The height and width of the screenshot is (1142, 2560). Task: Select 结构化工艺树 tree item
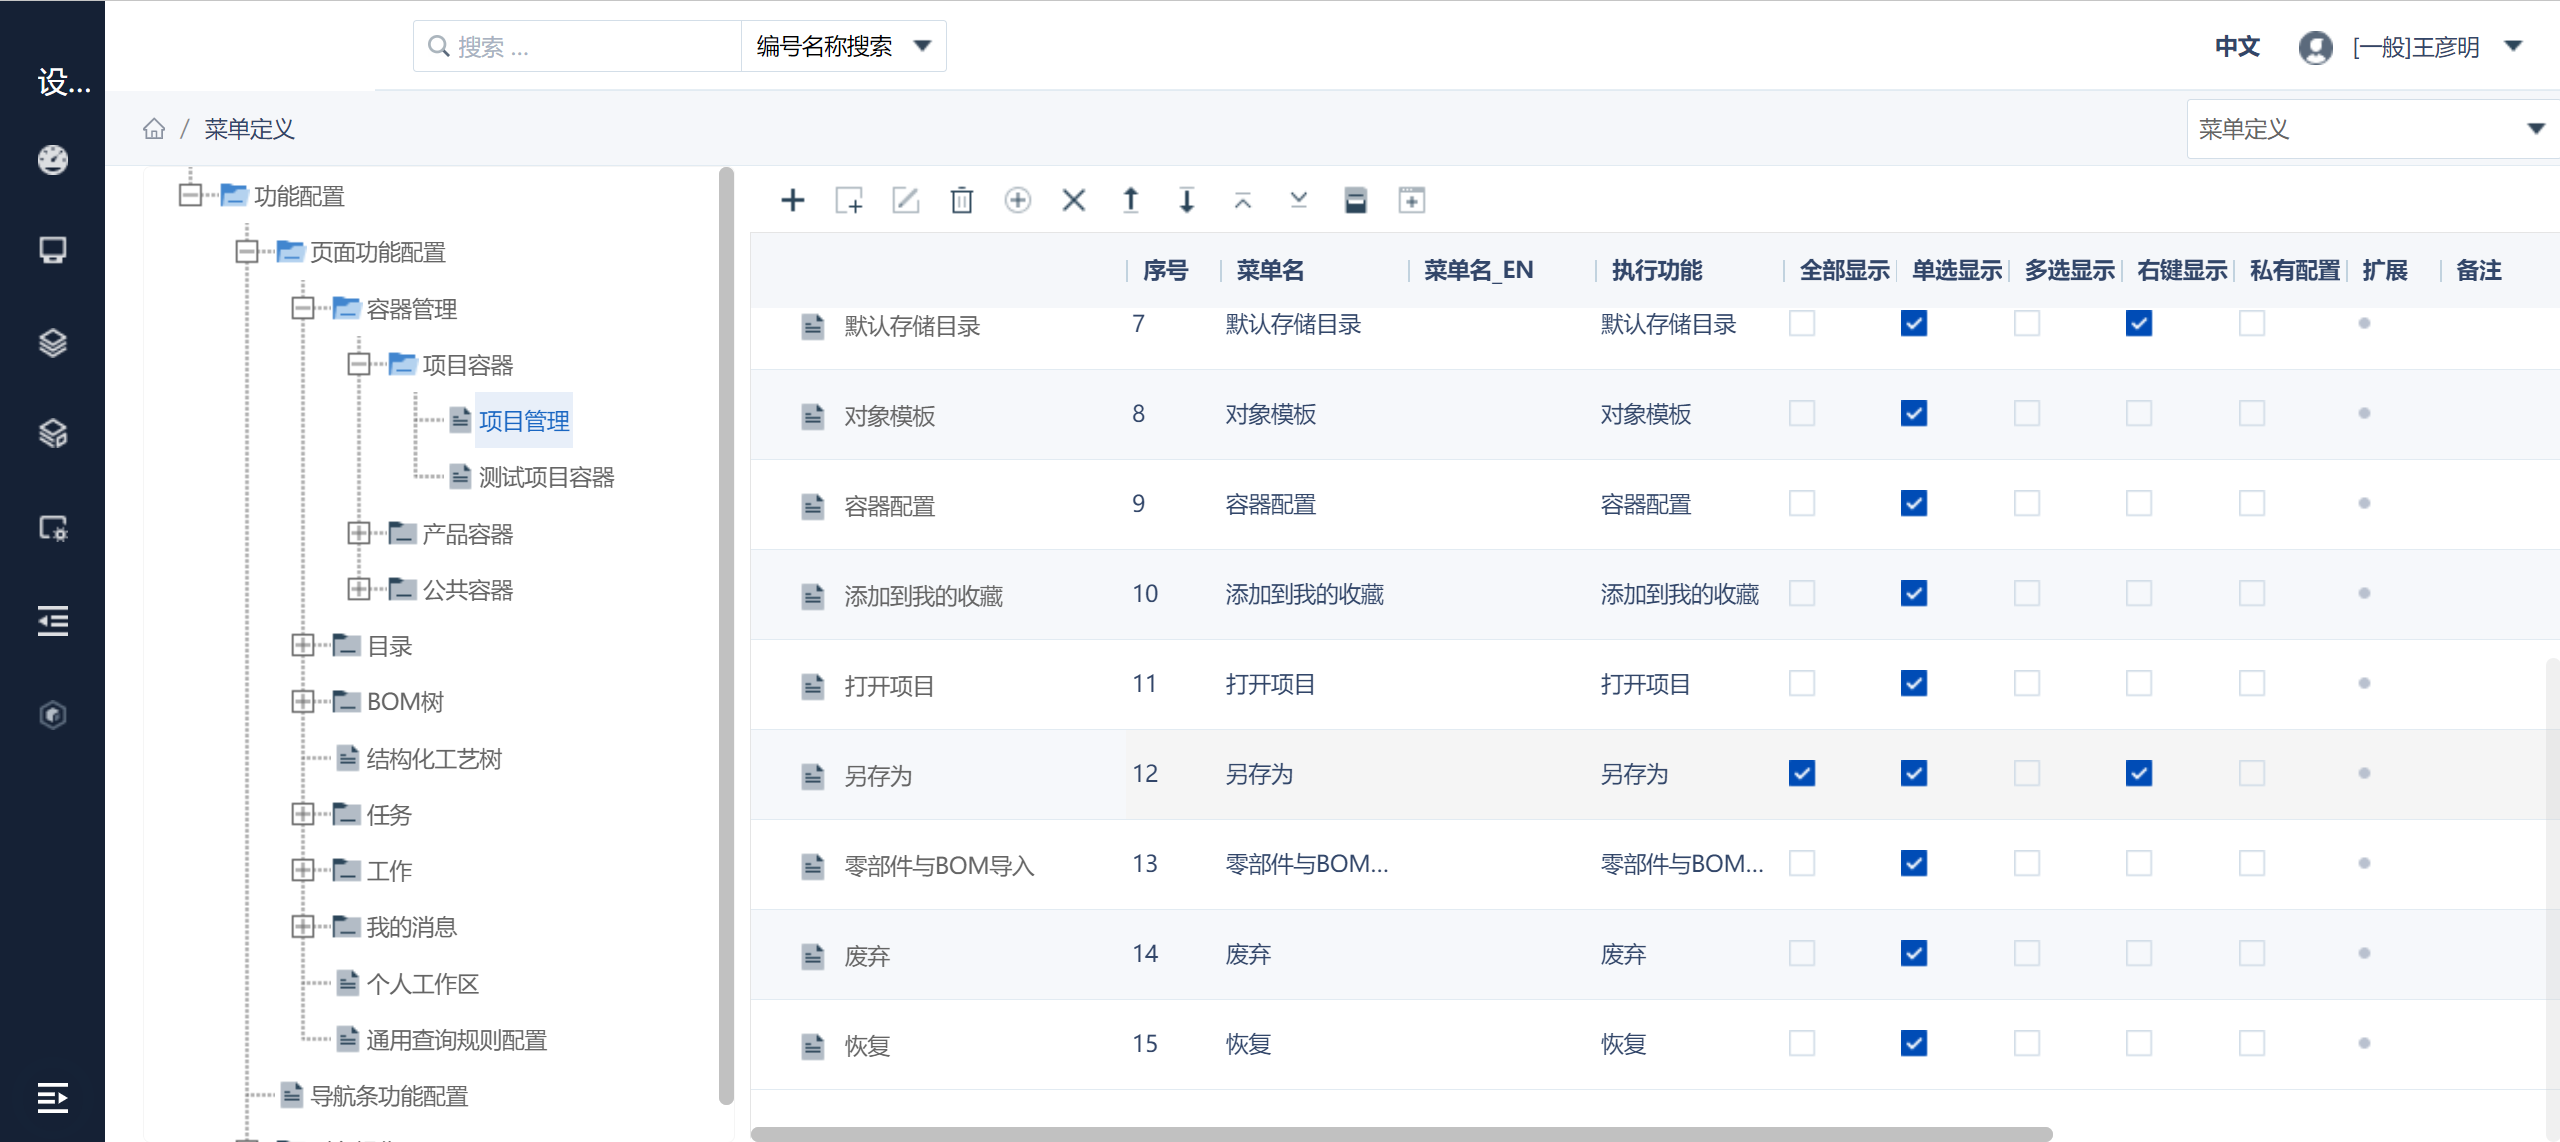coord(434,758)
